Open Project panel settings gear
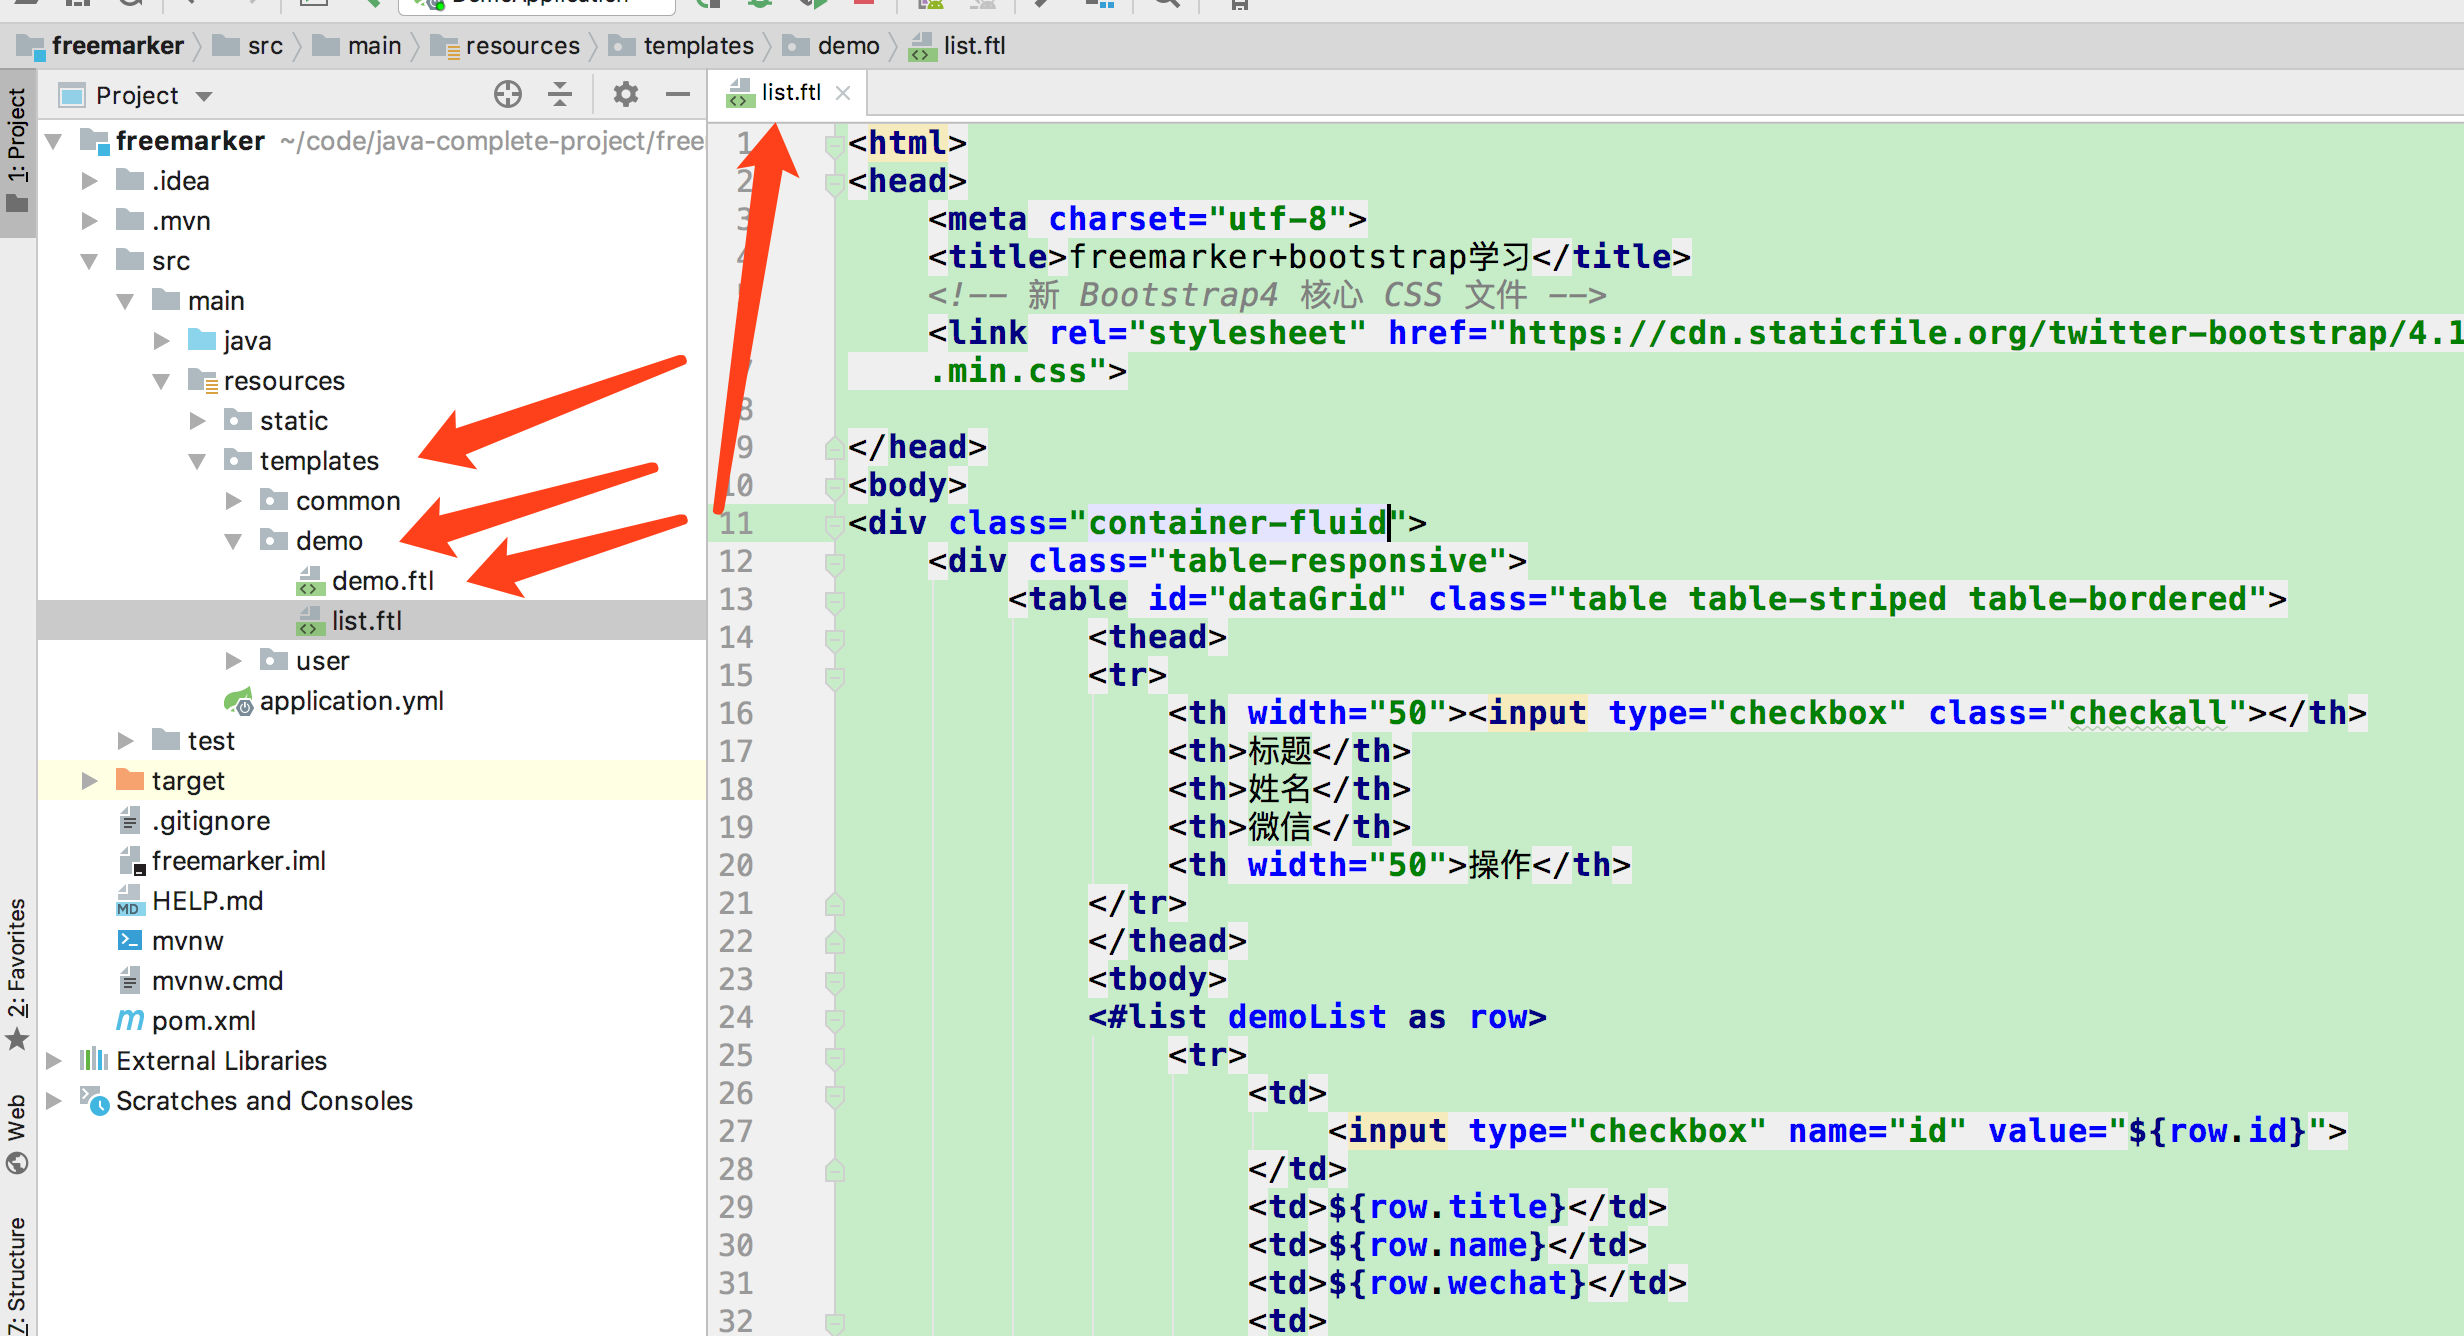Image resolution: width=2464 pixels, height=1336 pixels. pos(626,95)
